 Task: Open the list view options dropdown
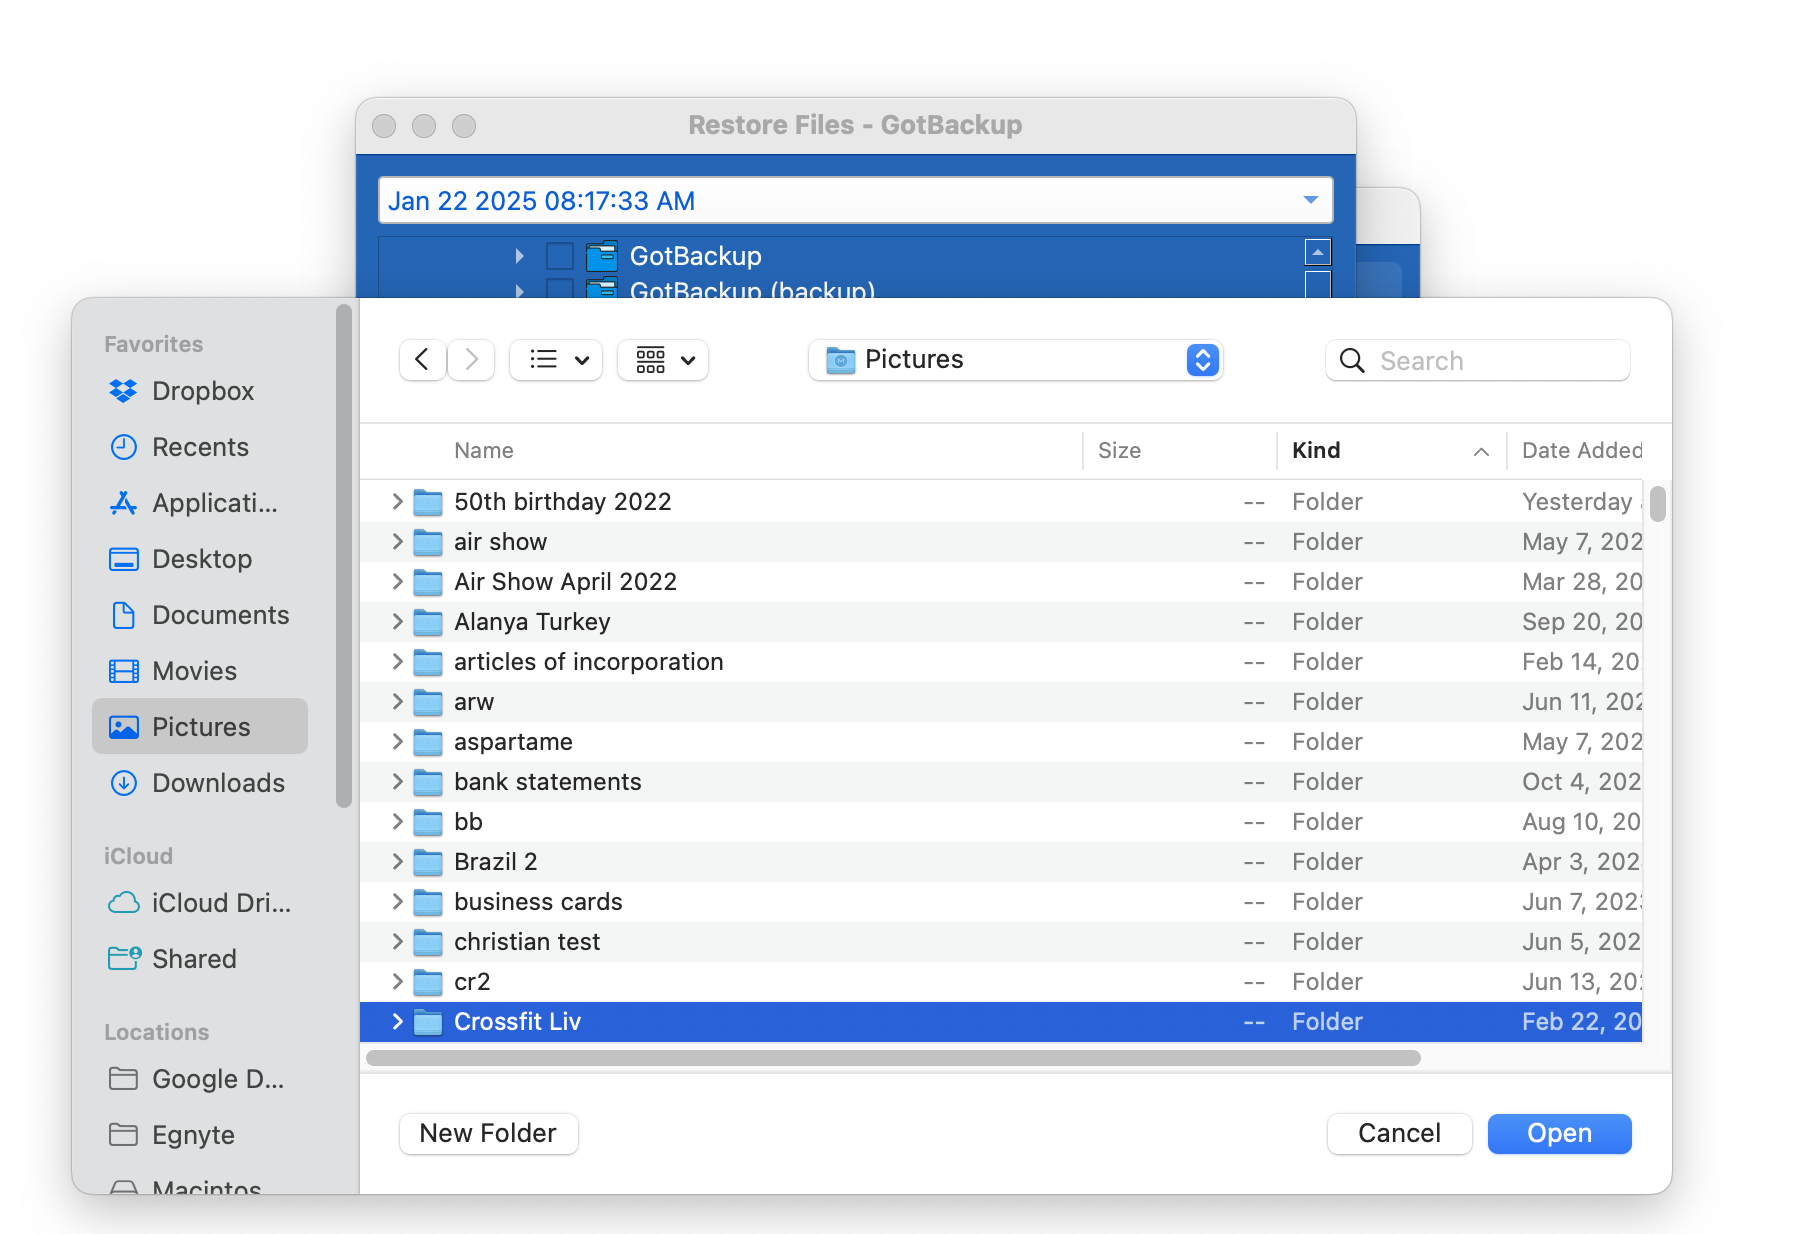[x=556, y=360]
